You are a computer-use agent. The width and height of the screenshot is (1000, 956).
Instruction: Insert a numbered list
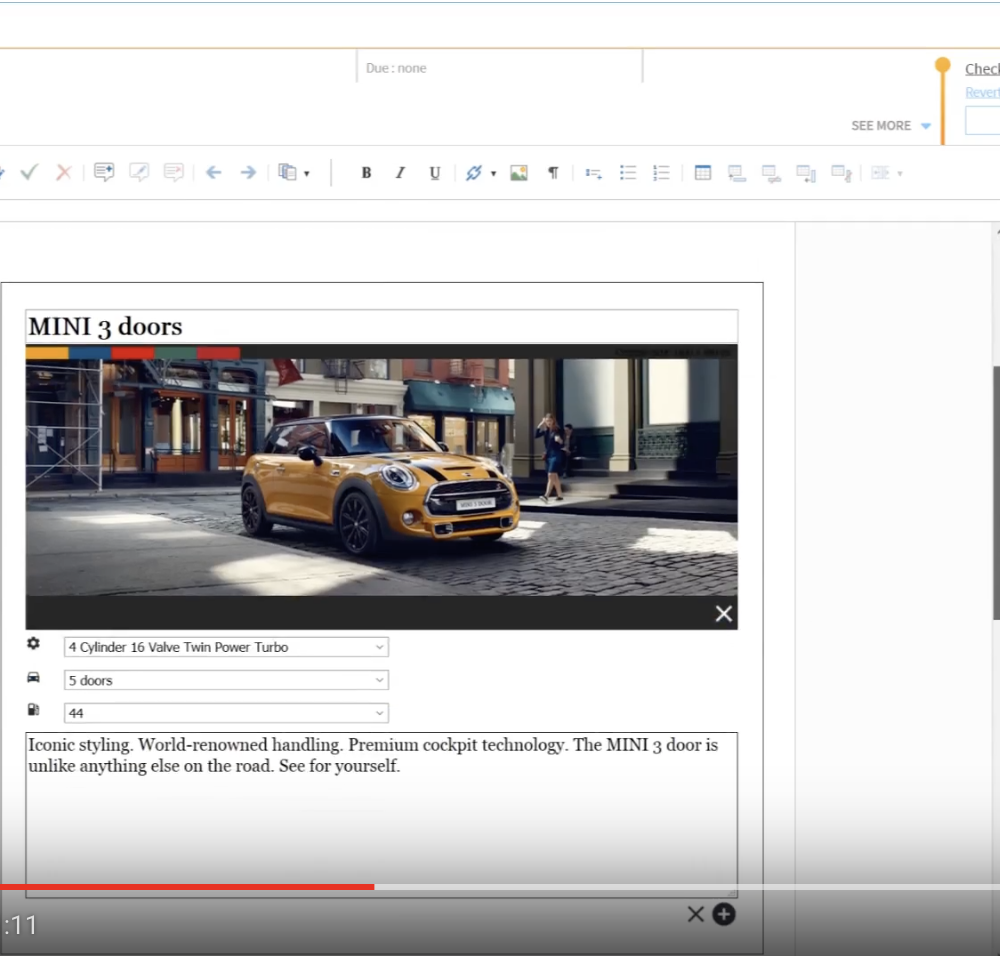click(661, 173)
